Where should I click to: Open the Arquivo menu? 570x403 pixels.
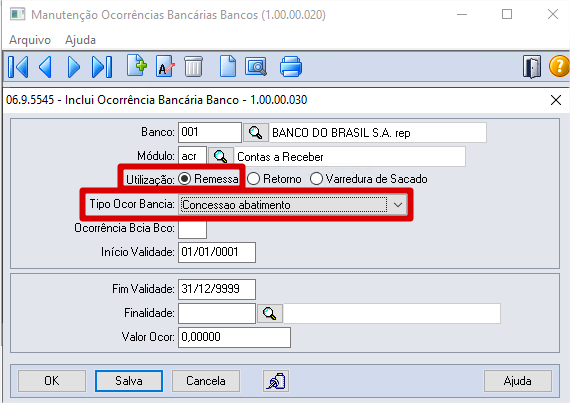[x=30, y=40]
